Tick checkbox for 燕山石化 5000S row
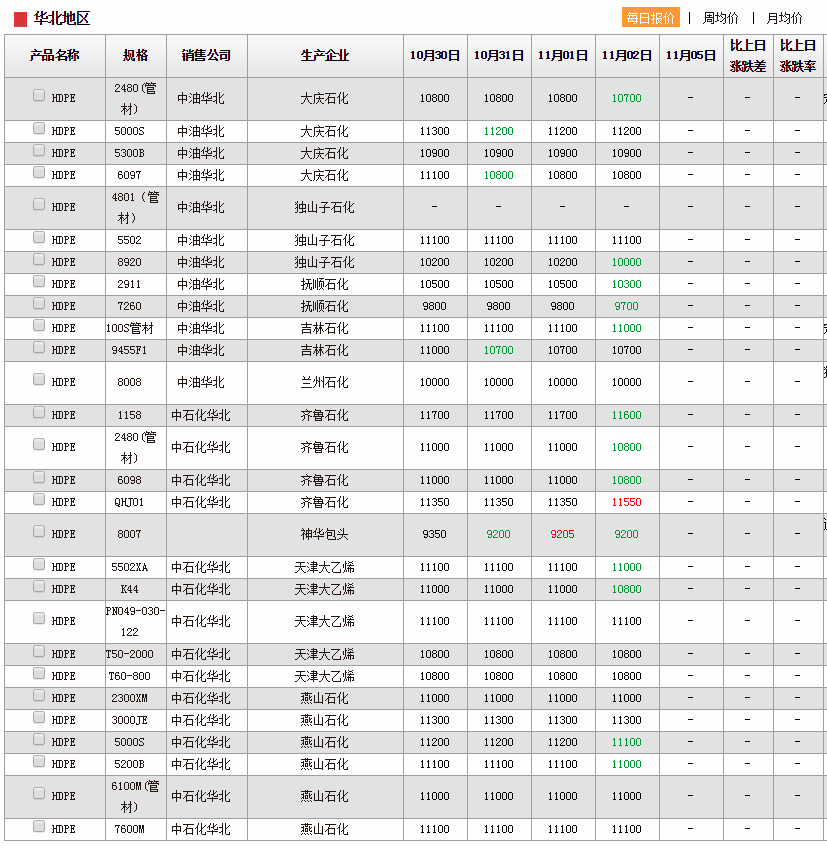The image size is (827, 848). click(x=39, y=739)
